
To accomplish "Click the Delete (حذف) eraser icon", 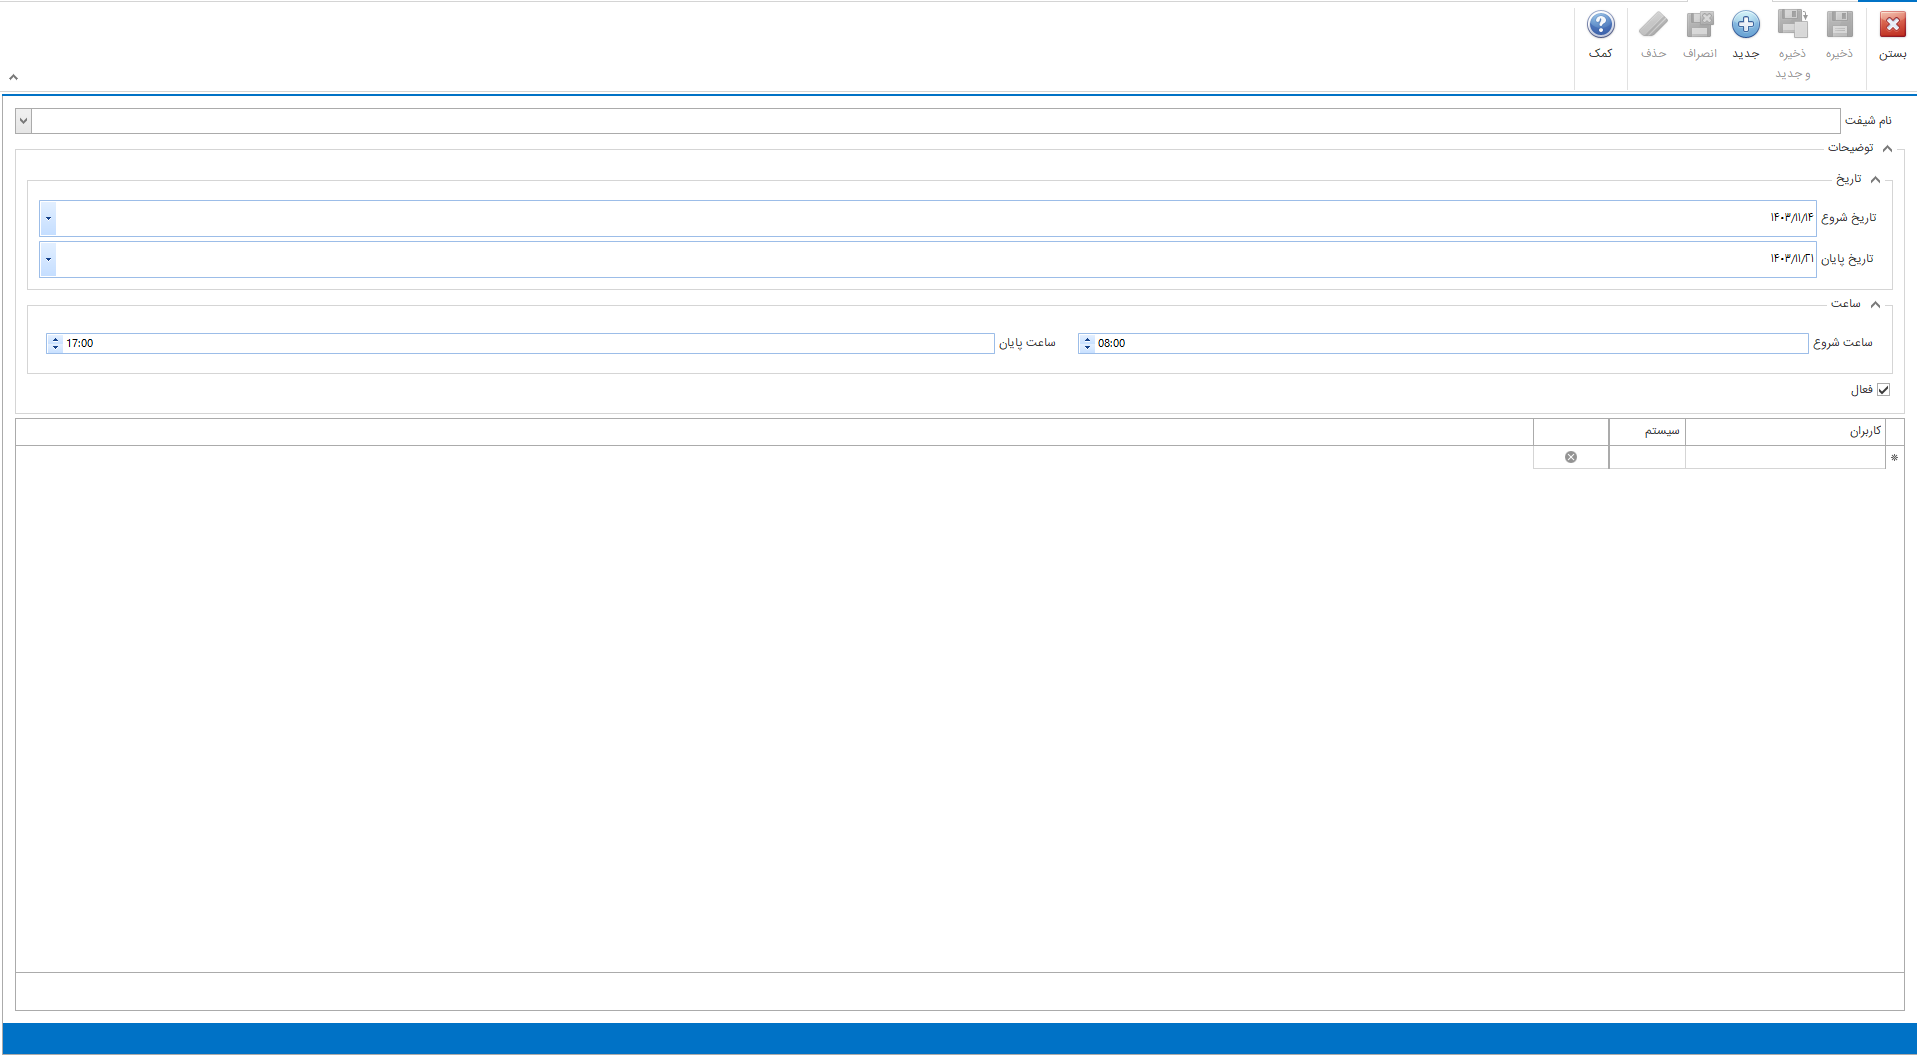I will (1653, 26).
